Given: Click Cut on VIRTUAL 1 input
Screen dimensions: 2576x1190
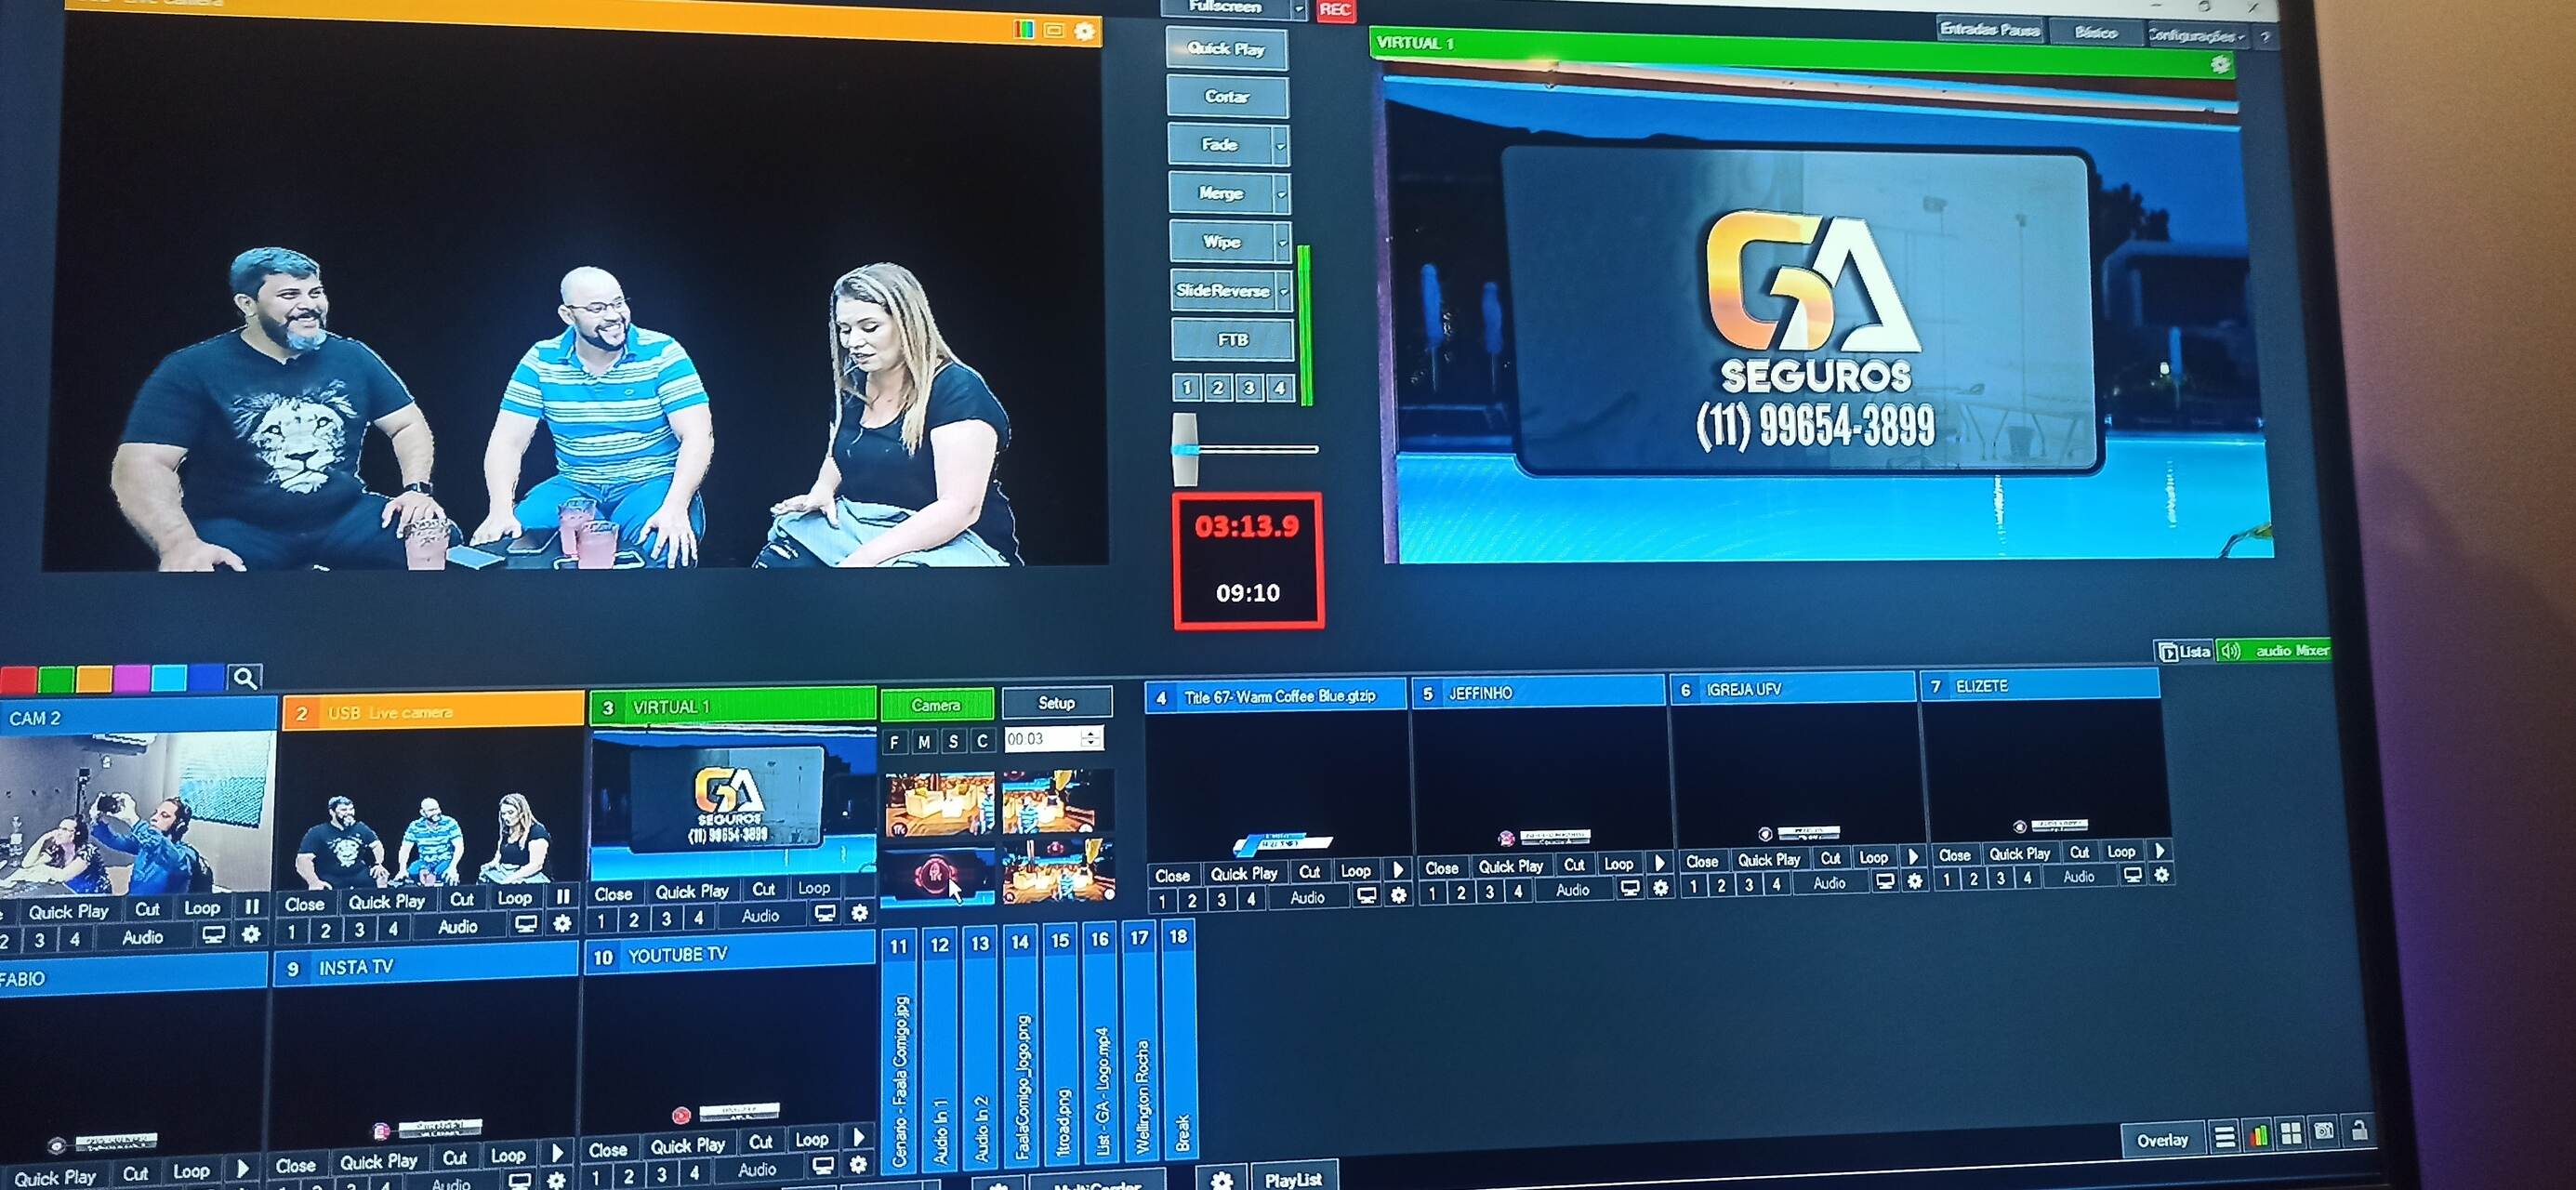Looking at the screenshot, I should 764,889.
